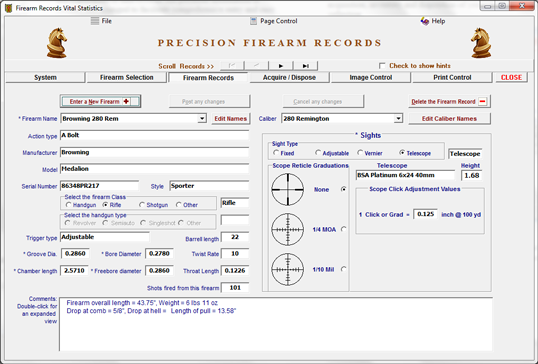Select Shotgun firearm class
The width and height of the screenshot is (538, 364).
click(142, 205)
